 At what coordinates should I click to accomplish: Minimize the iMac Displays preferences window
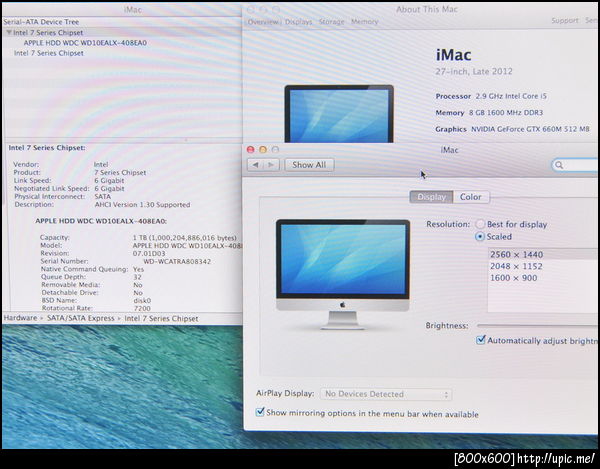263,150
